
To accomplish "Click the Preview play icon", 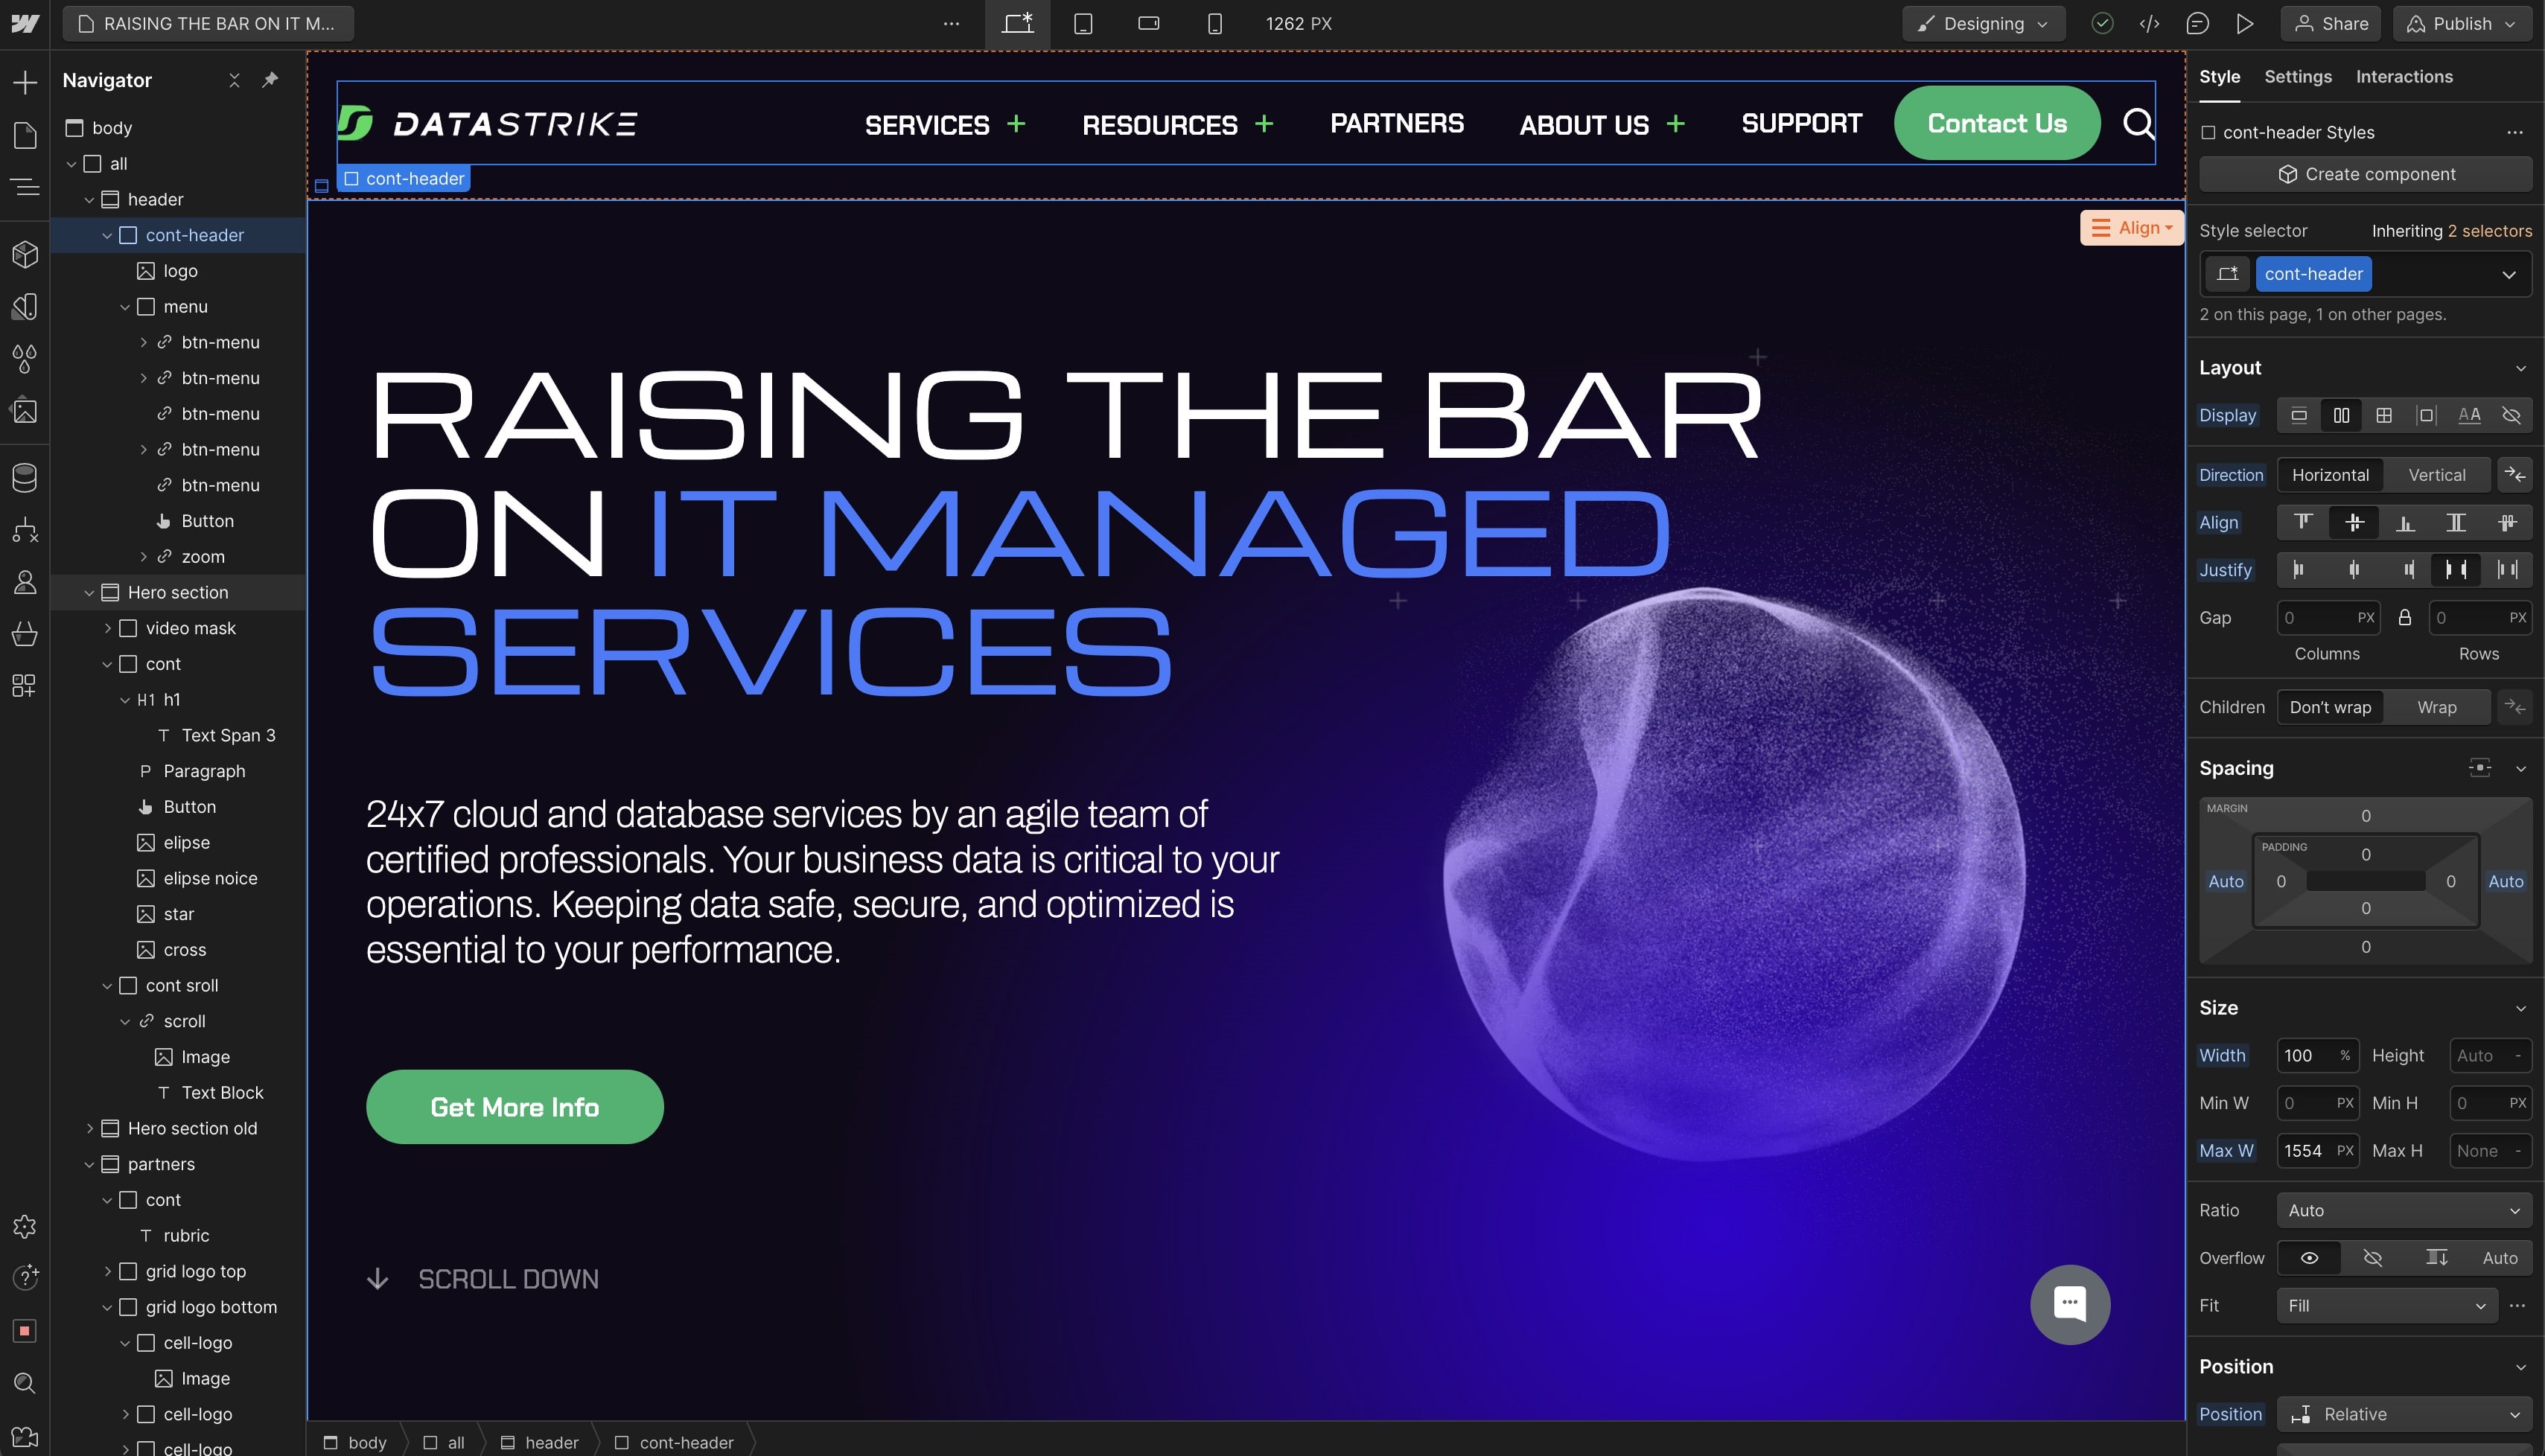I will coord(2245,23).
